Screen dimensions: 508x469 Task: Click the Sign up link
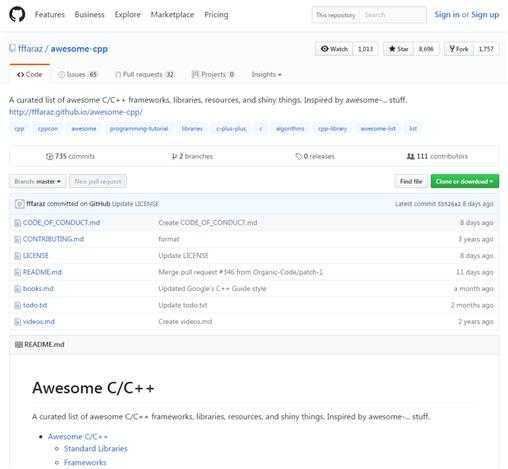tap(485, 15)
